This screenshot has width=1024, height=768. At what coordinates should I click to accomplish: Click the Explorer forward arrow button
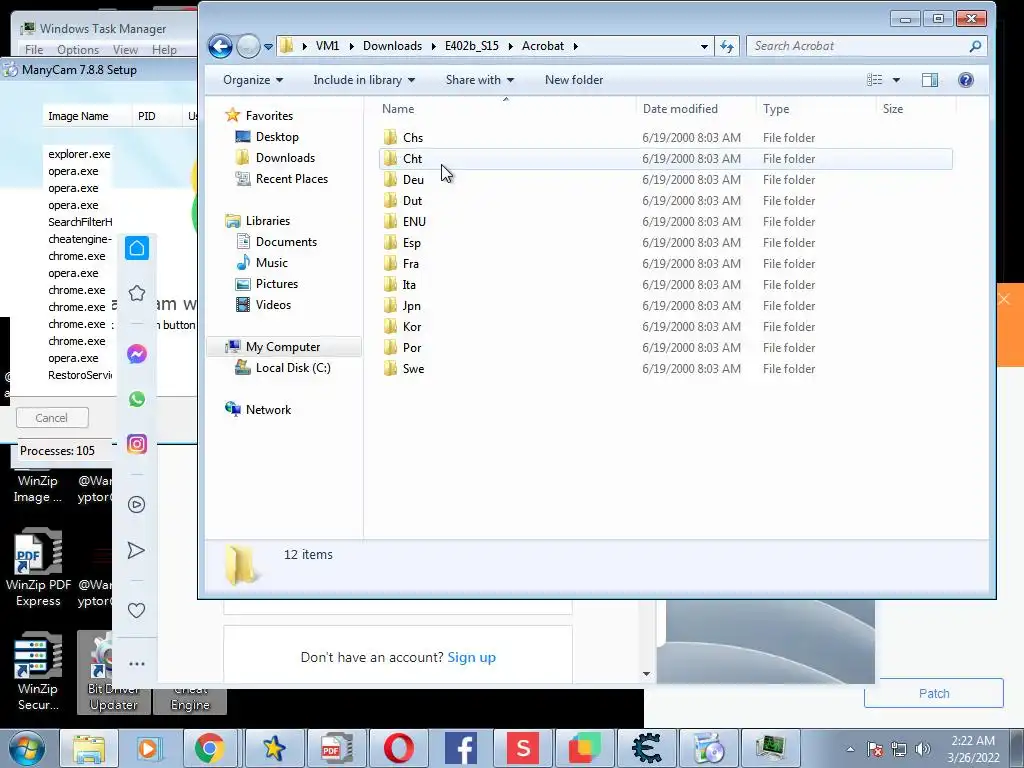248,46
